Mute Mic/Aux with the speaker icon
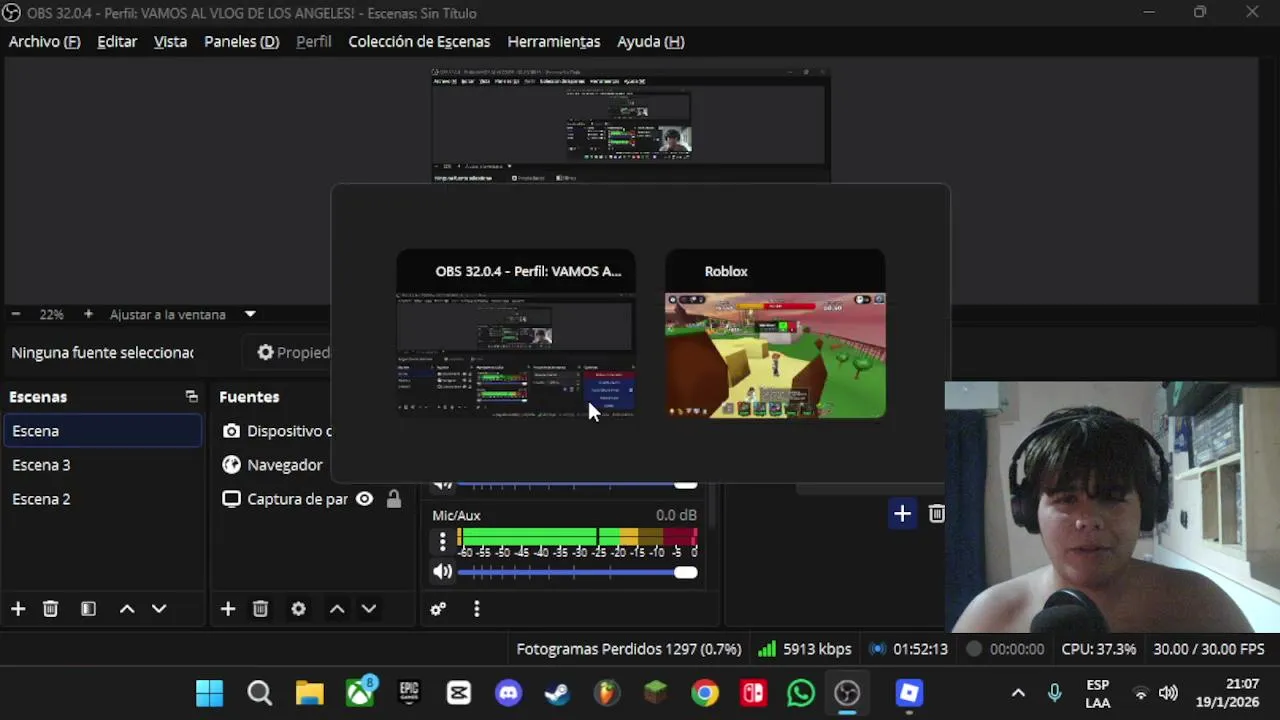Viewport: 1280px width, 720px height. click(x=442, y=572)
